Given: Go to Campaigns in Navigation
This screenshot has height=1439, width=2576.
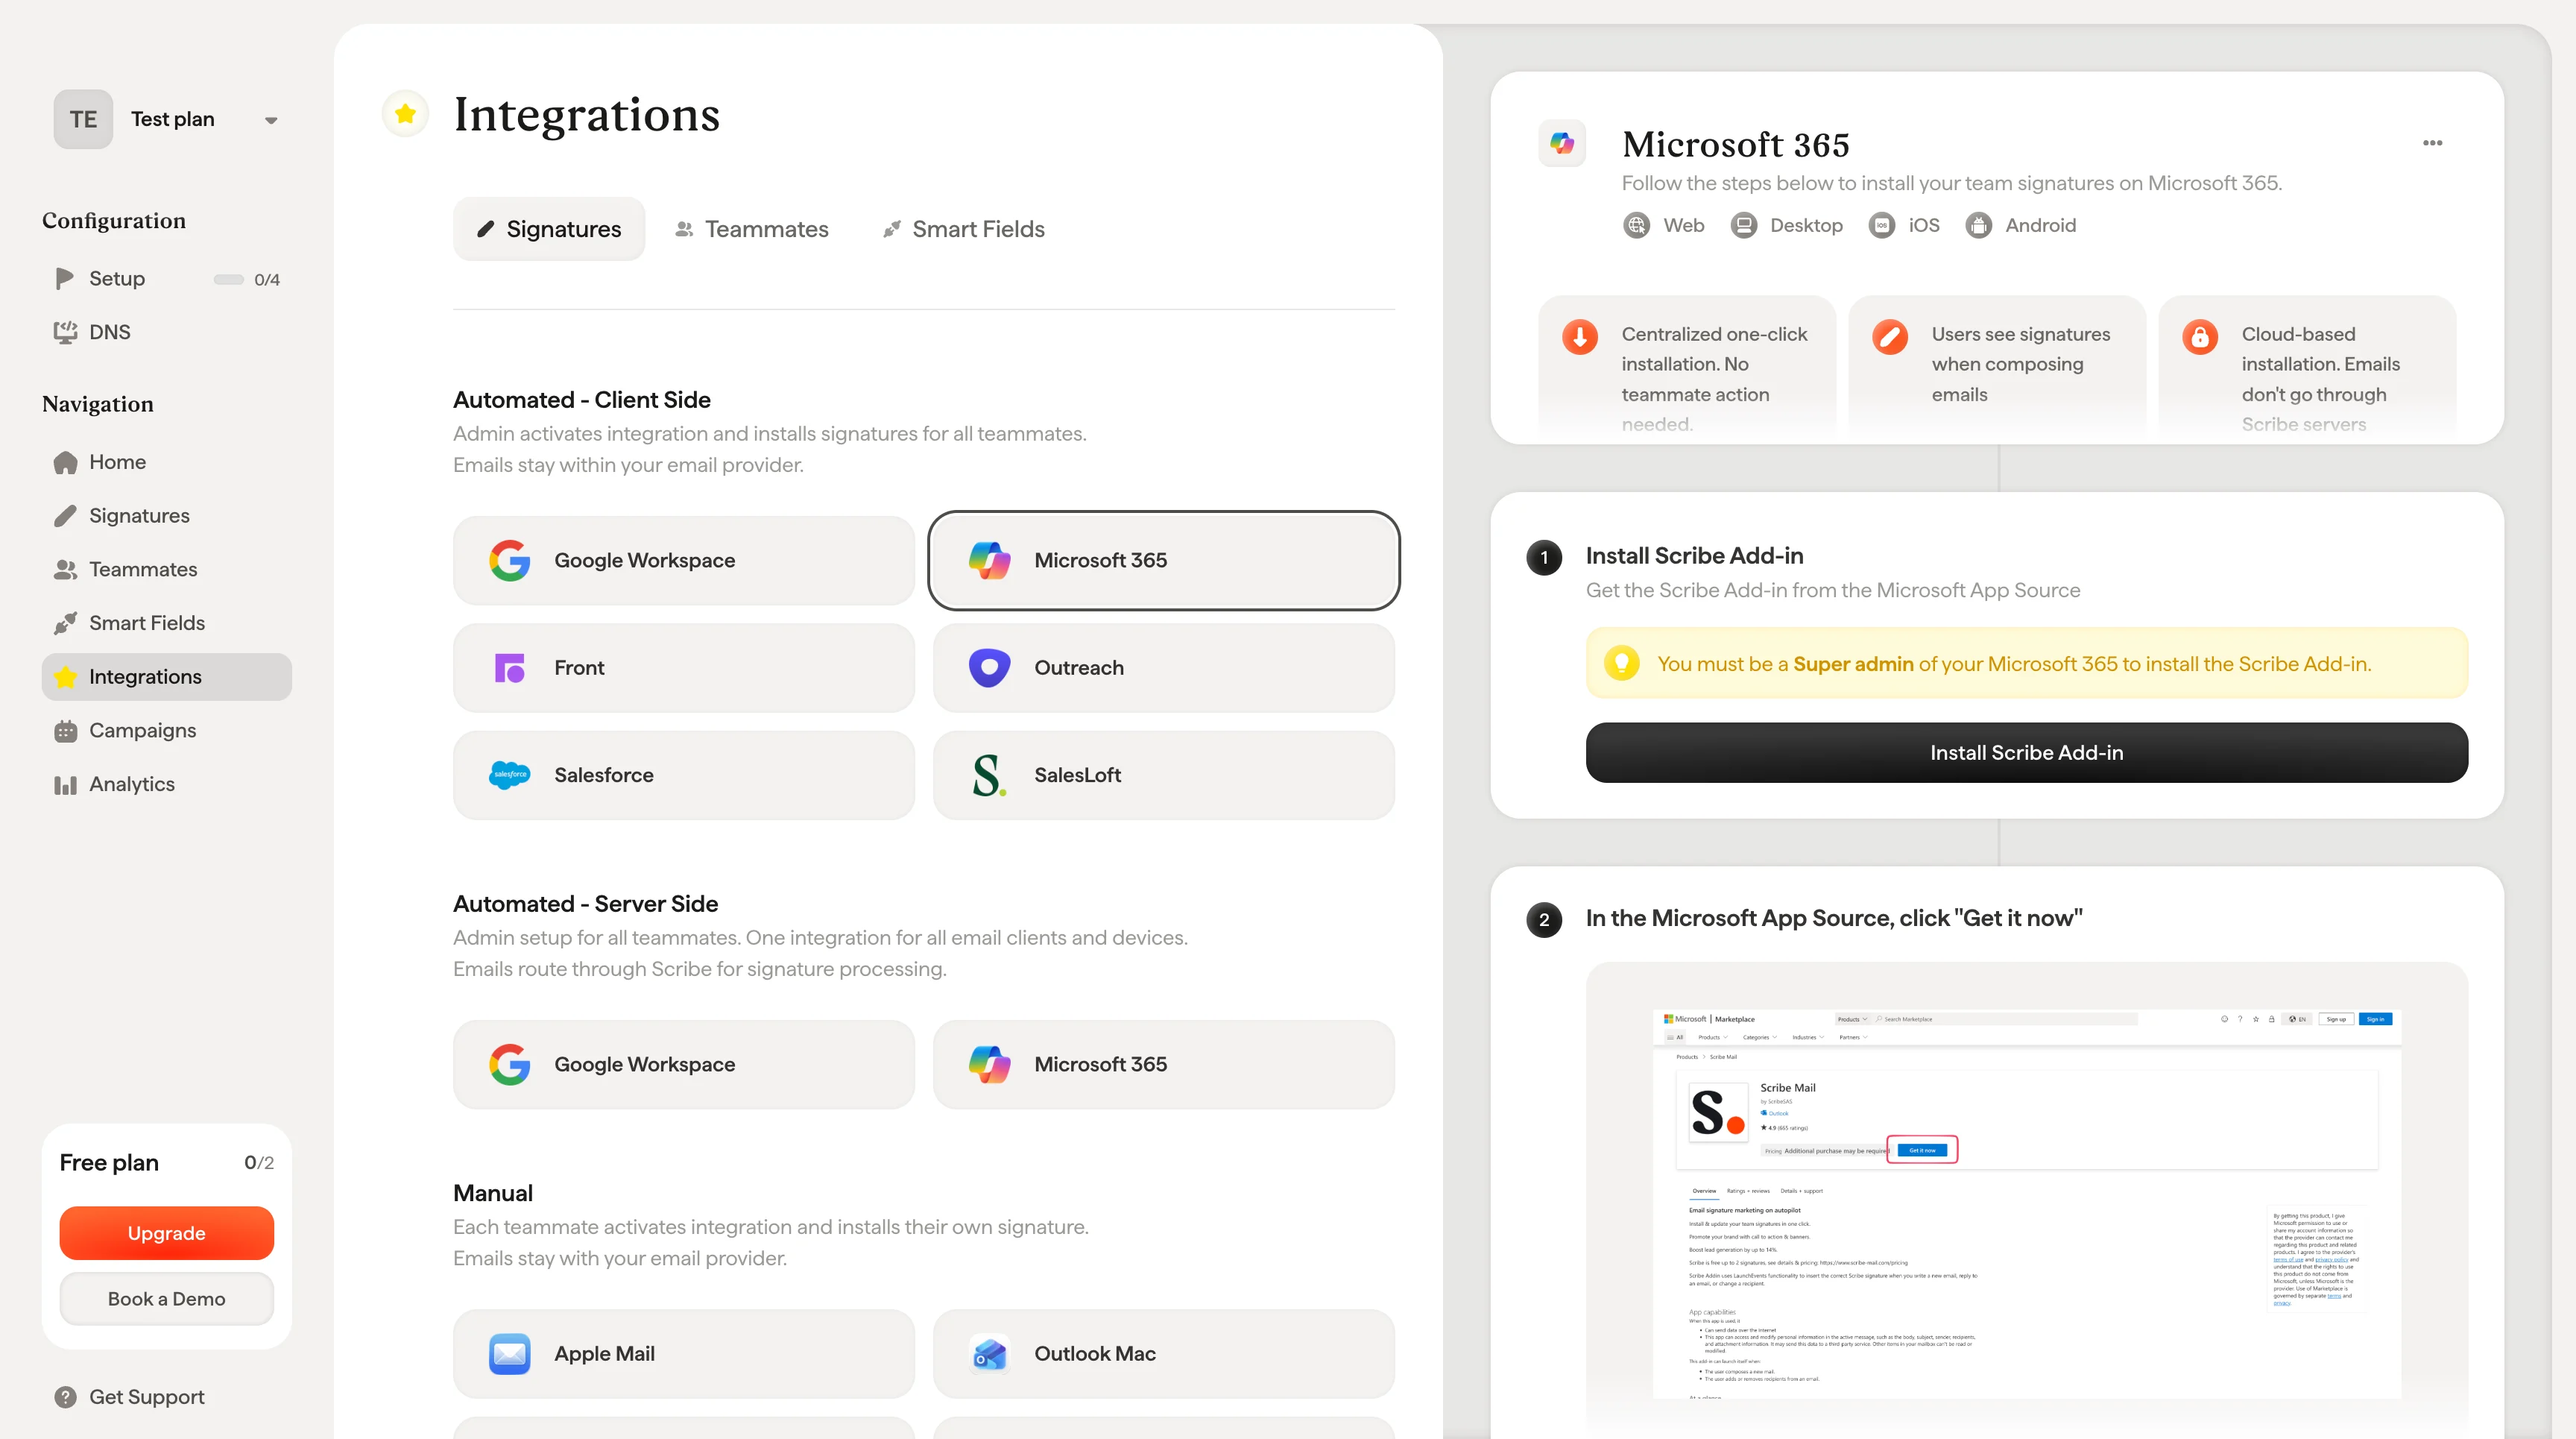Looking at the screenshot, I should [x=167, y=731].
